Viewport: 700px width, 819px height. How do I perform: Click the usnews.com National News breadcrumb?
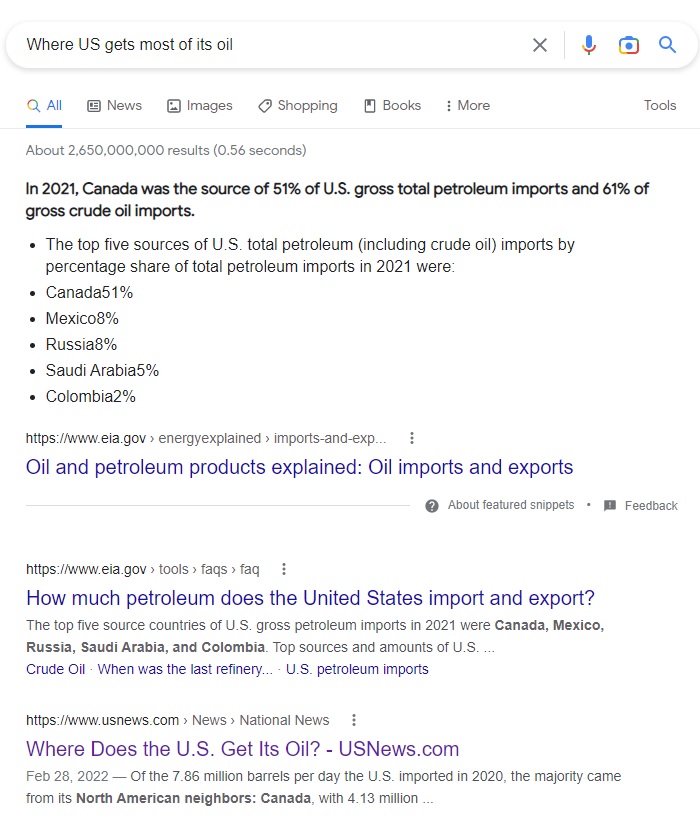click(178, 720)
